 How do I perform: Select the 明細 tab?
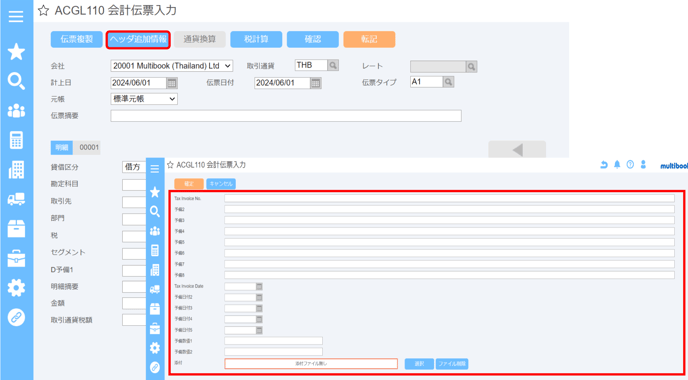click(x=61, y=147)
